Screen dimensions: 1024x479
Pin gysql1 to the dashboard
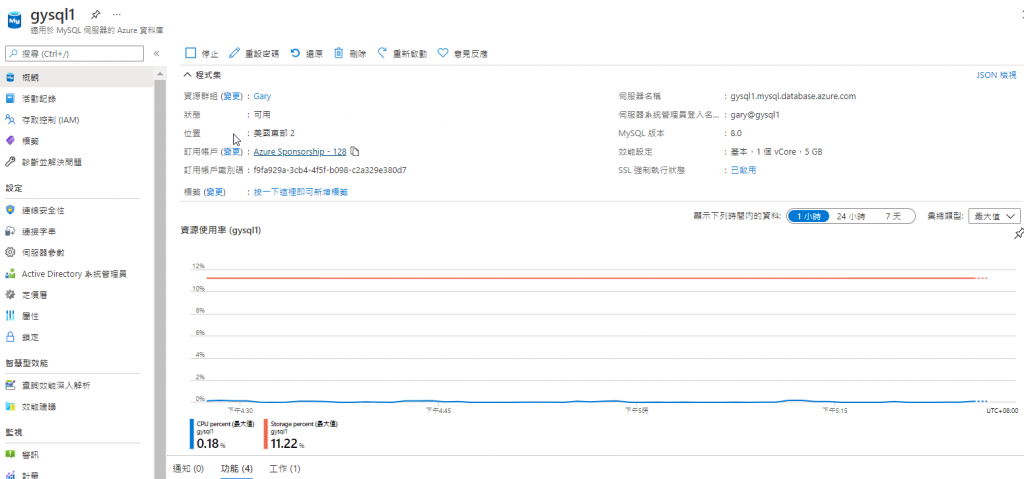point(95,14)
